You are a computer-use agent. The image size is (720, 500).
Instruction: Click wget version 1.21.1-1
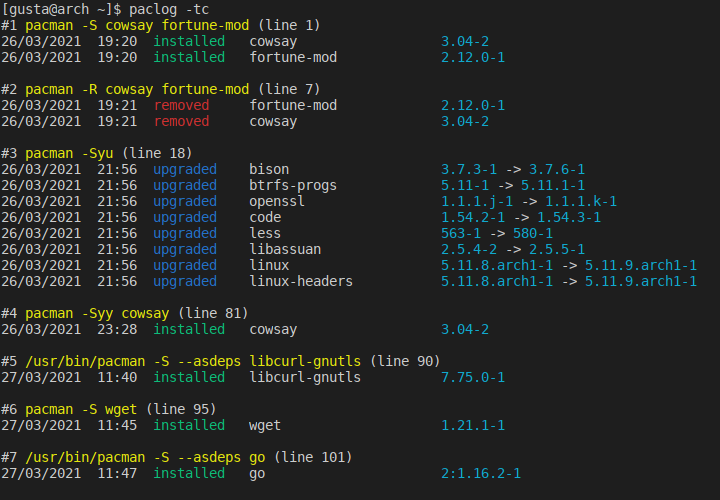(x=472, y=426)
